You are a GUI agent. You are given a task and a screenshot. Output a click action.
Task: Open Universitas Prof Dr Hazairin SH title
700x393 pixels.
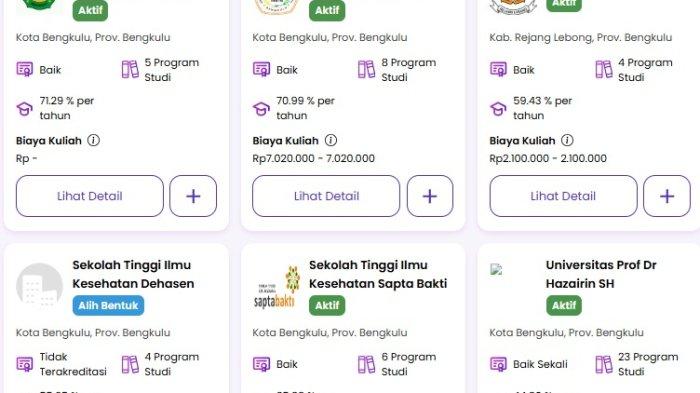coord(601,274)
